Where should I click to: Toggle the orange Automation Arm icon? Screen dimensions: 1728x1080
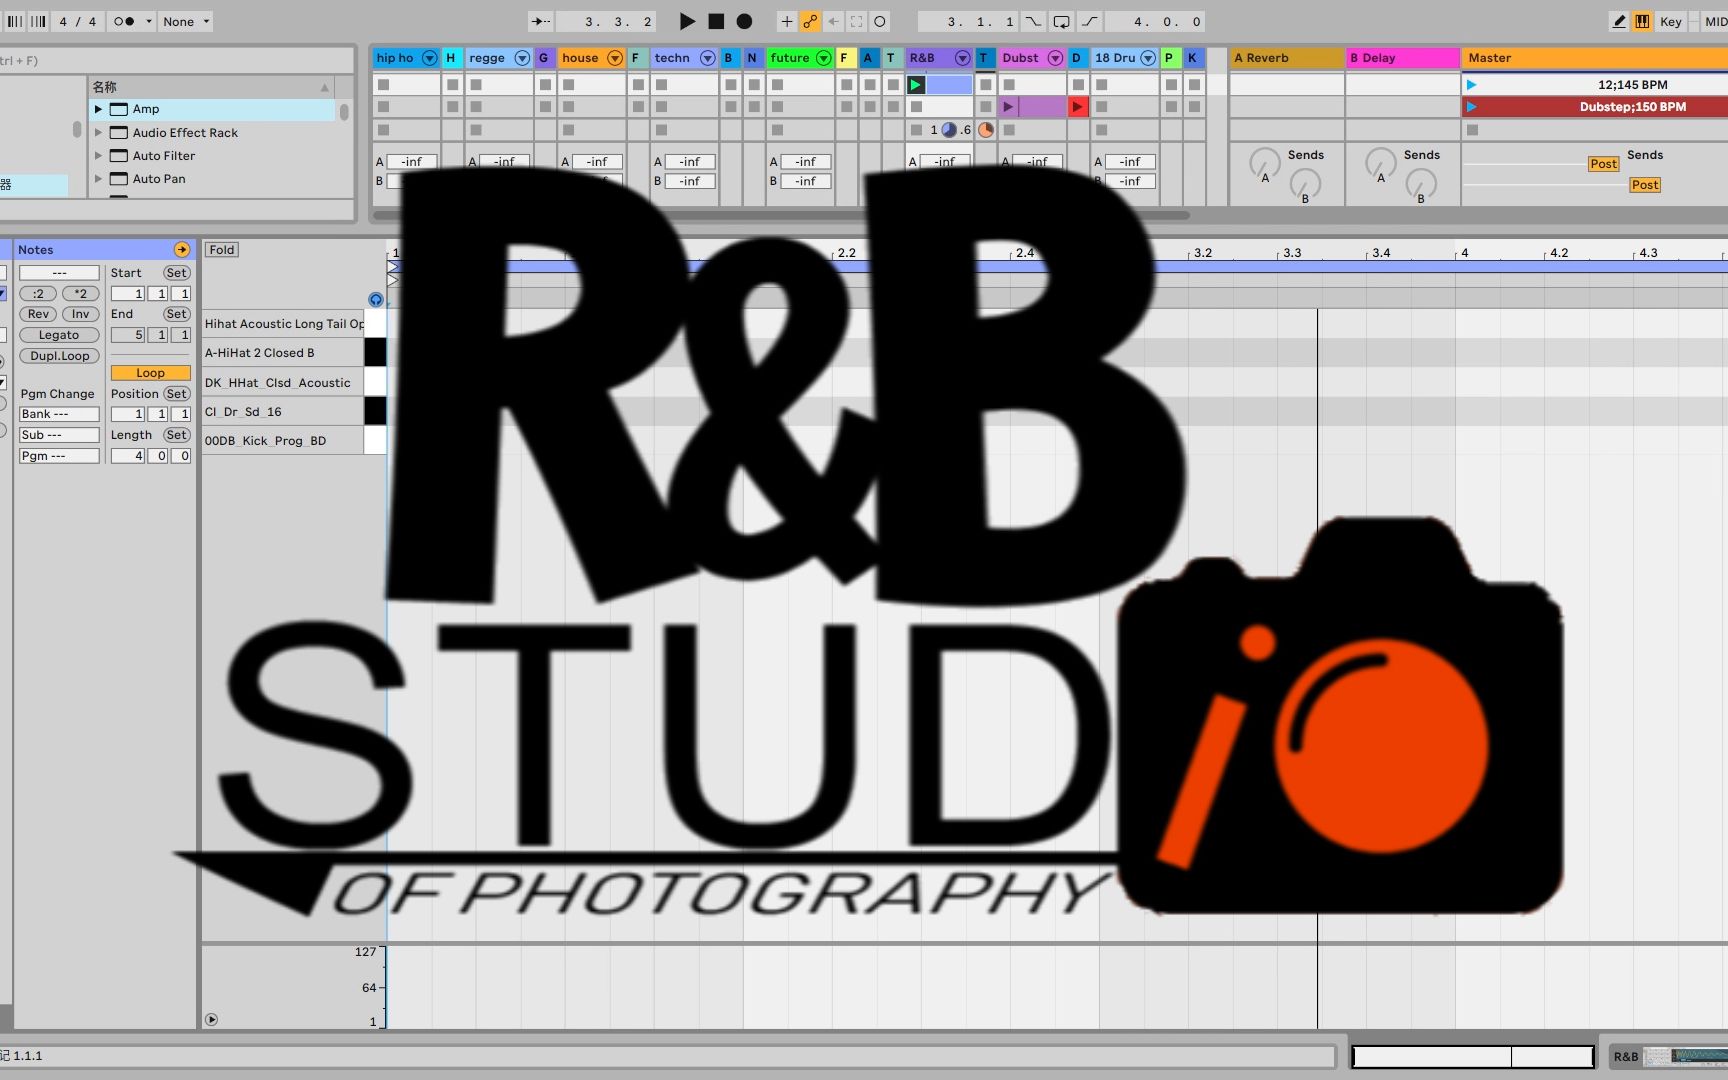[810, 21]
